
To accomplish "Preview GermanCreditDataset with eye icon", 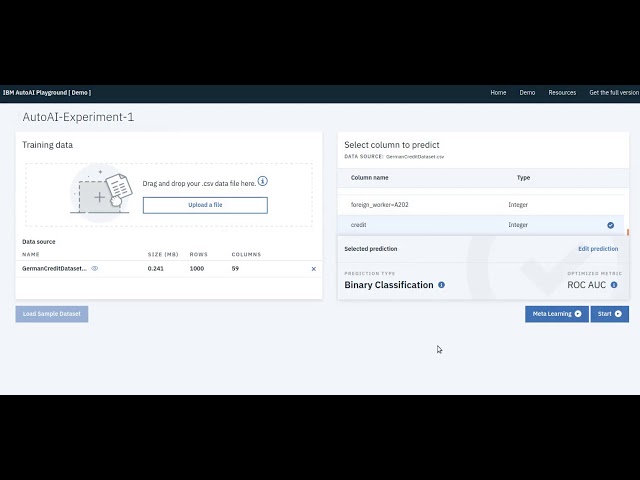I will (95, 269).
